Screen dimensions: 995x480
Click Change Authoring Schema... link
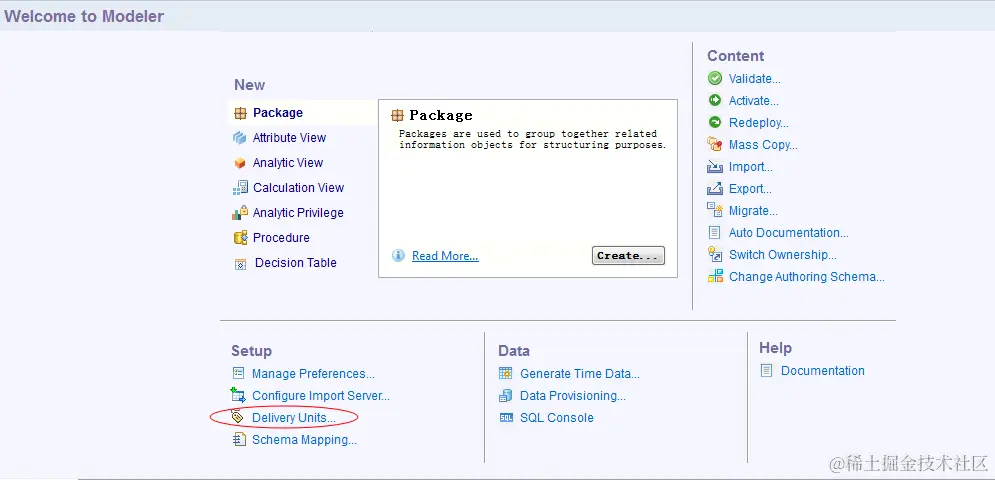tap(807, 277)
